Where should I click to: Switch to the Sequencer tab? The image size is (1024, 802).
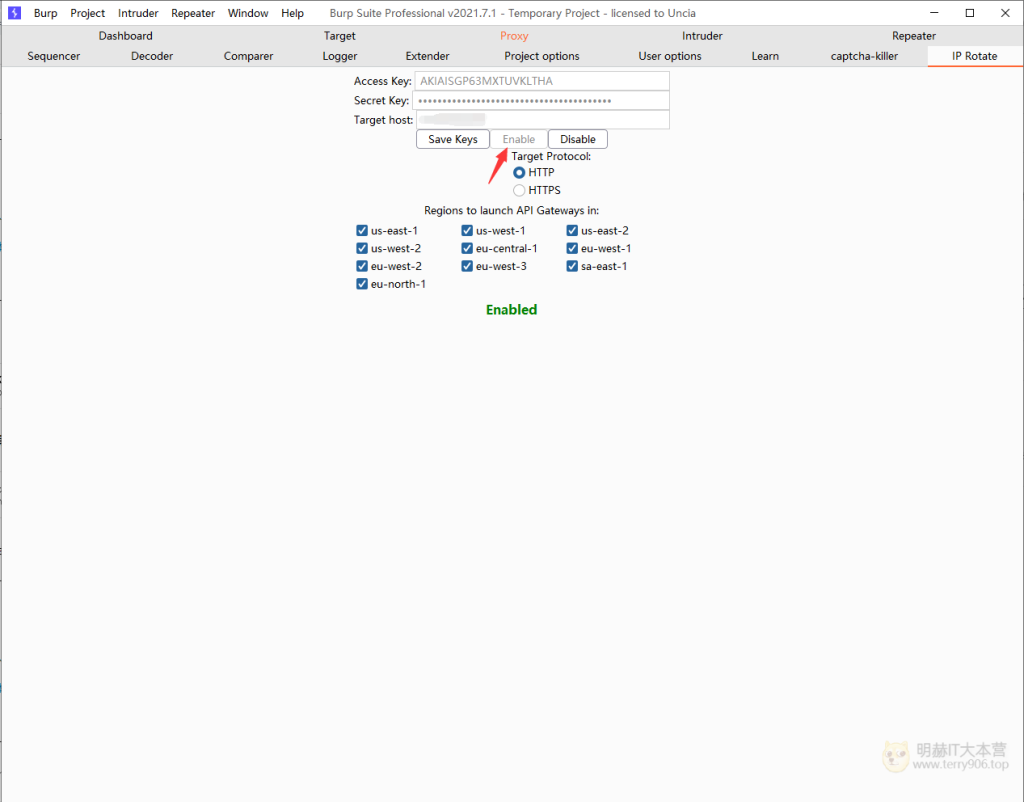[x=54, y=56]
